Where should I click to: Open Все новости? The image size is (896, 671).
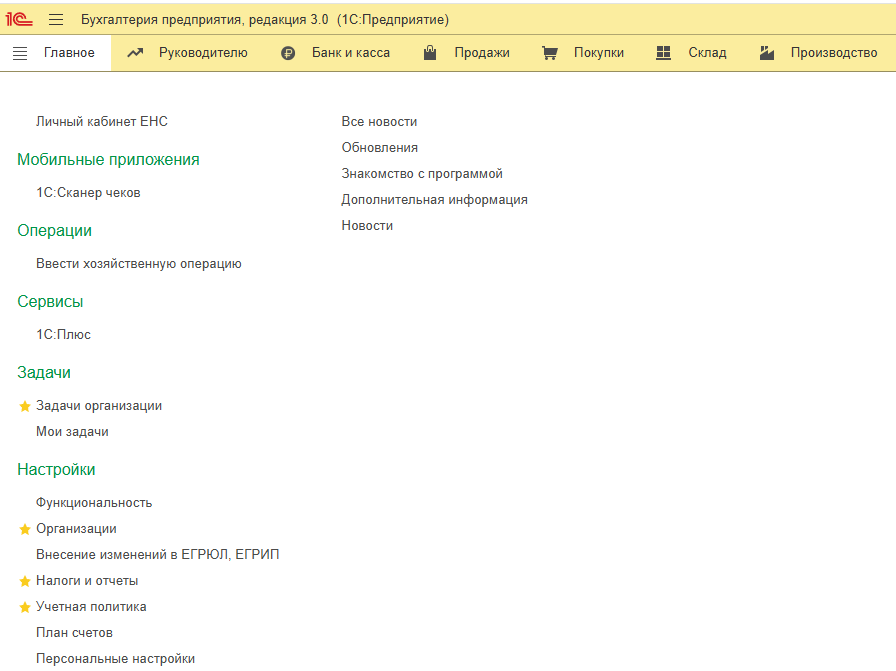(379, 121)
